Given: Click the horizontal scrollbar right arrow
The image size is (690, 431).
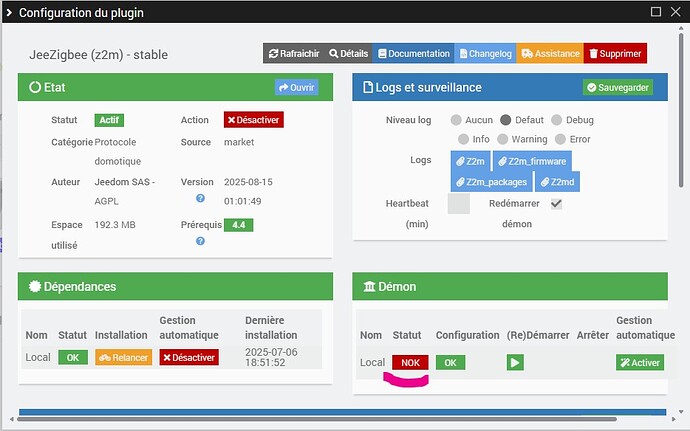Looking at the screenshot, I should point(673,419).
